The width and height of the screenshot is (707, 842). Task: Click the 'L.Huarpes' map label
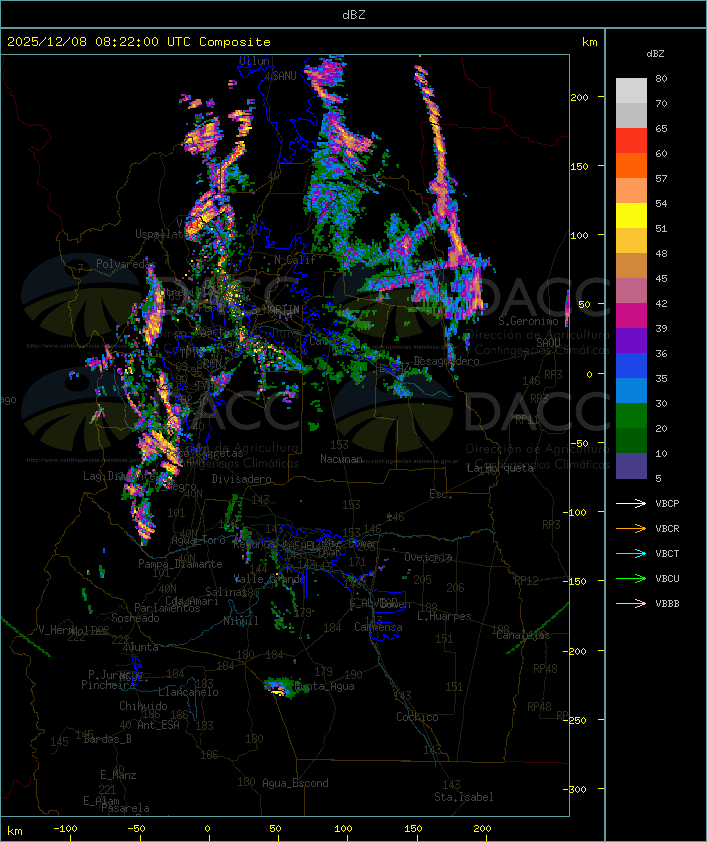(x=444, y=616)
